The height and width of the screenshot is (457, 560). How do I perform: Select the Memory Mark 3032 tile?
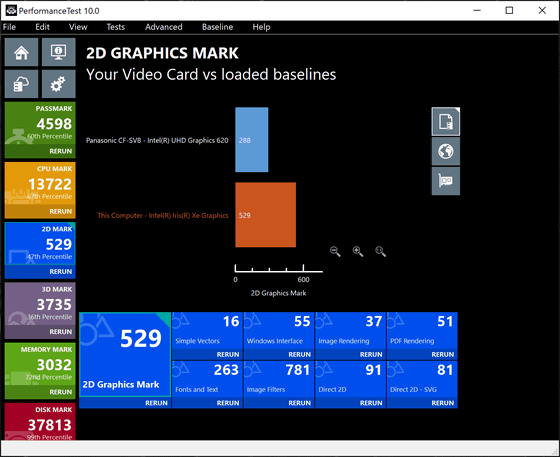click(40, 365)
